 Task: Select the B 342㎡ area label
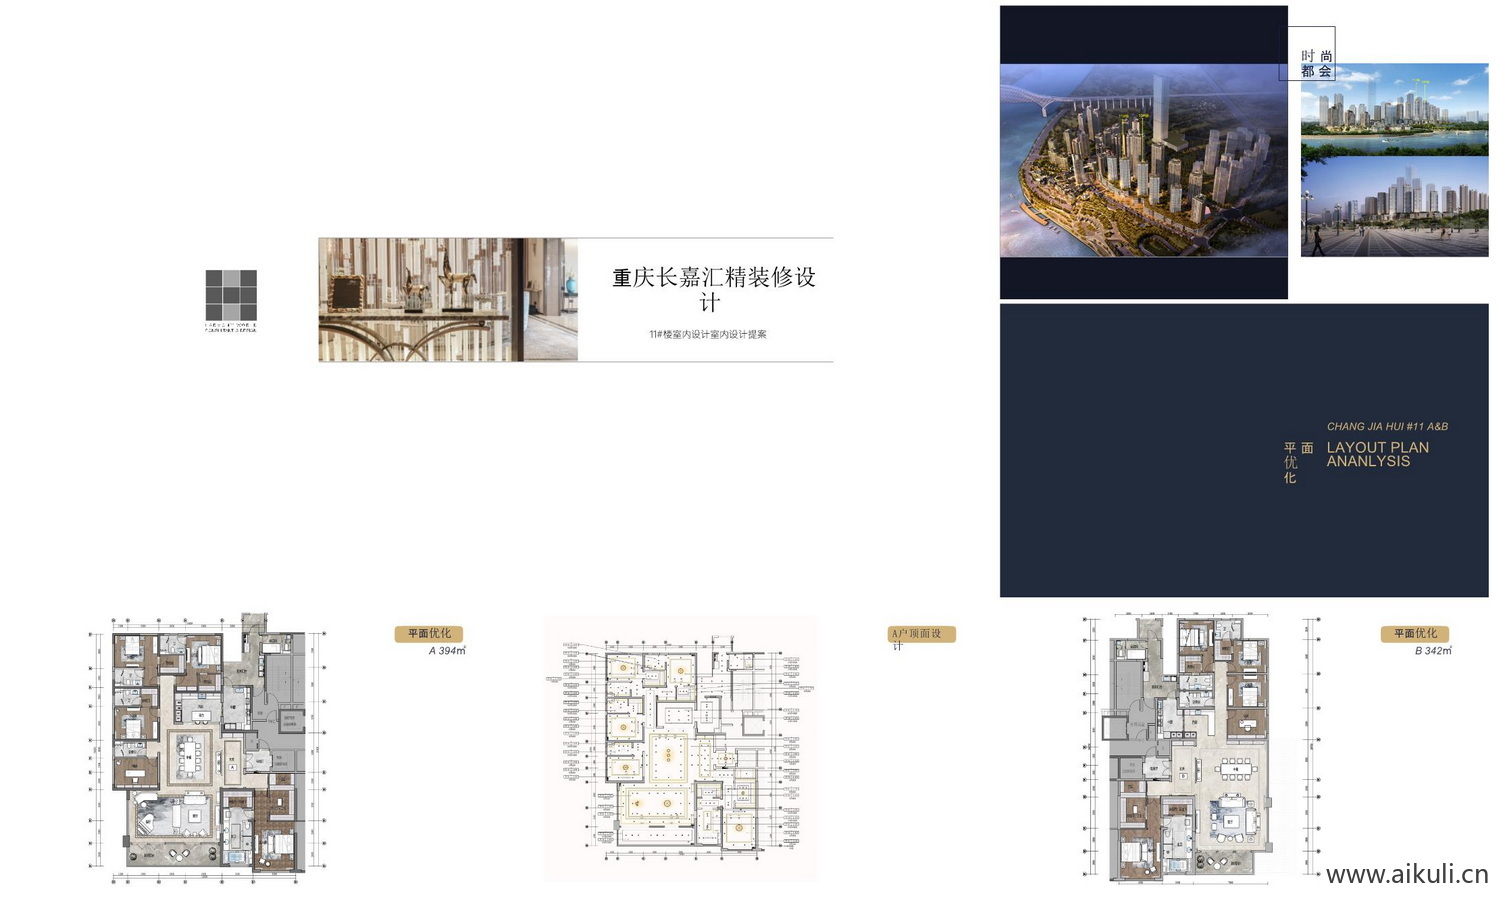click(x=1432, y=651)
